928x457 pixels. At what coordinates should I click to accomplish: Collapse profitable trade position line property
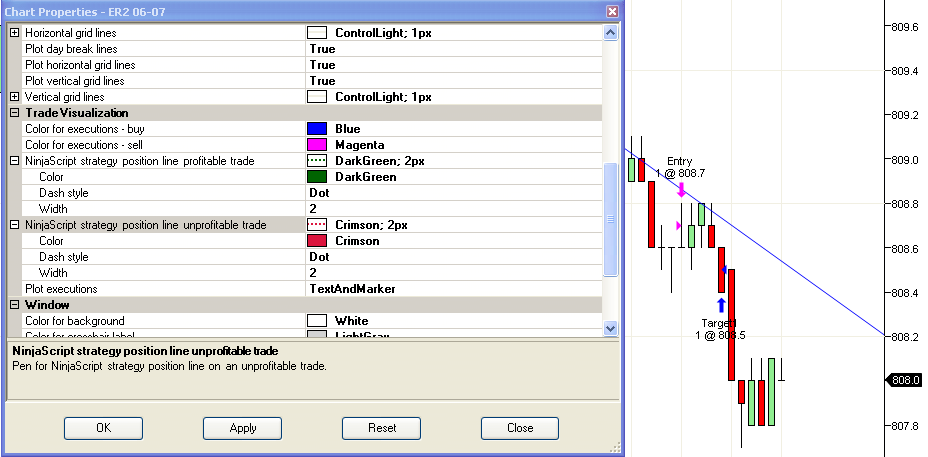point(15,161)
